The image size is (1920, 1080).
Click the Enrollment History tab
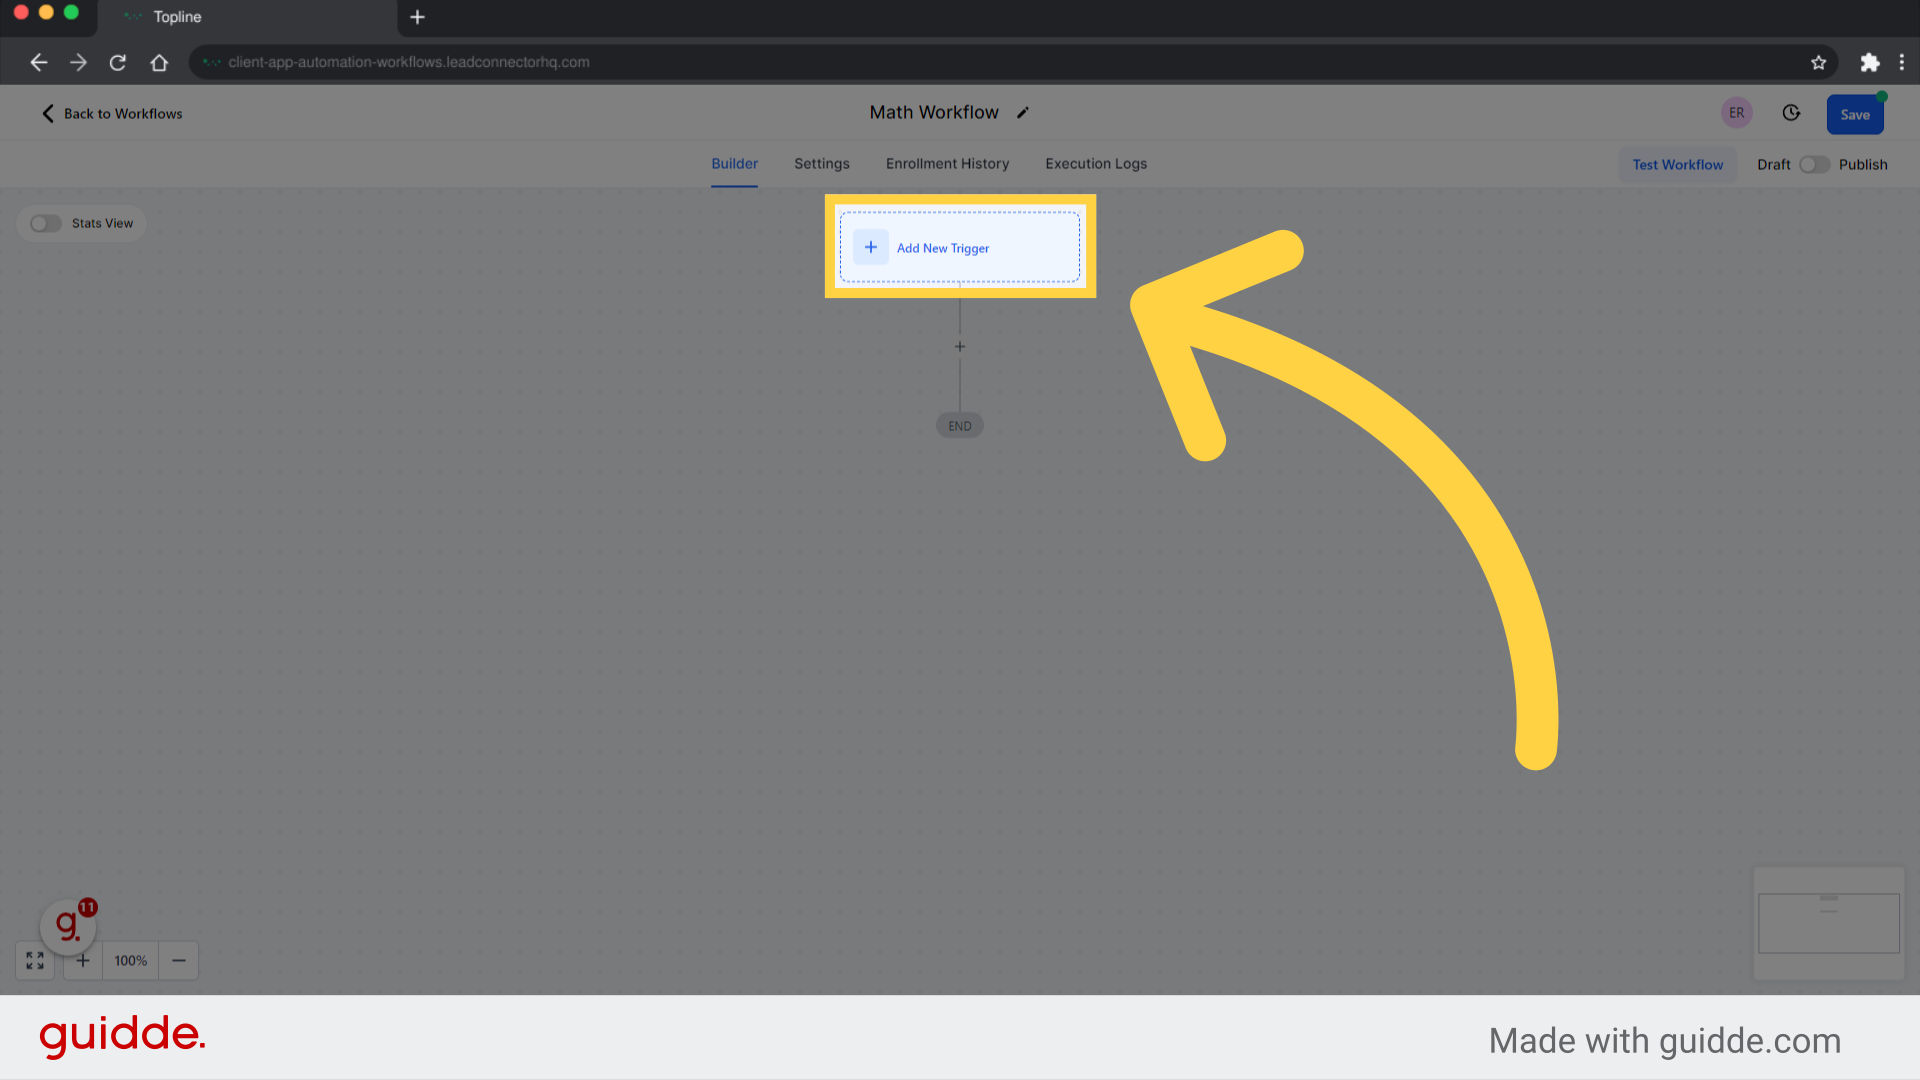pyautogui.click(x=947, y=164)
